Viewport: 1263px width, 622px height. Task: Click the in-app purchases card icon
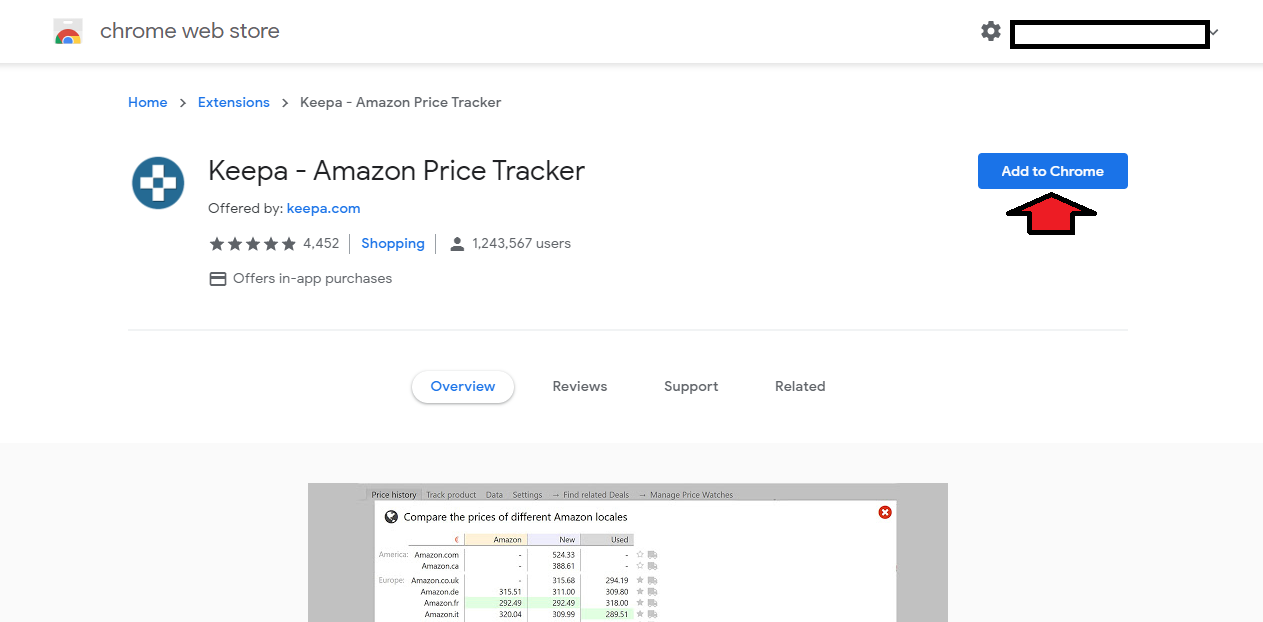217,279
